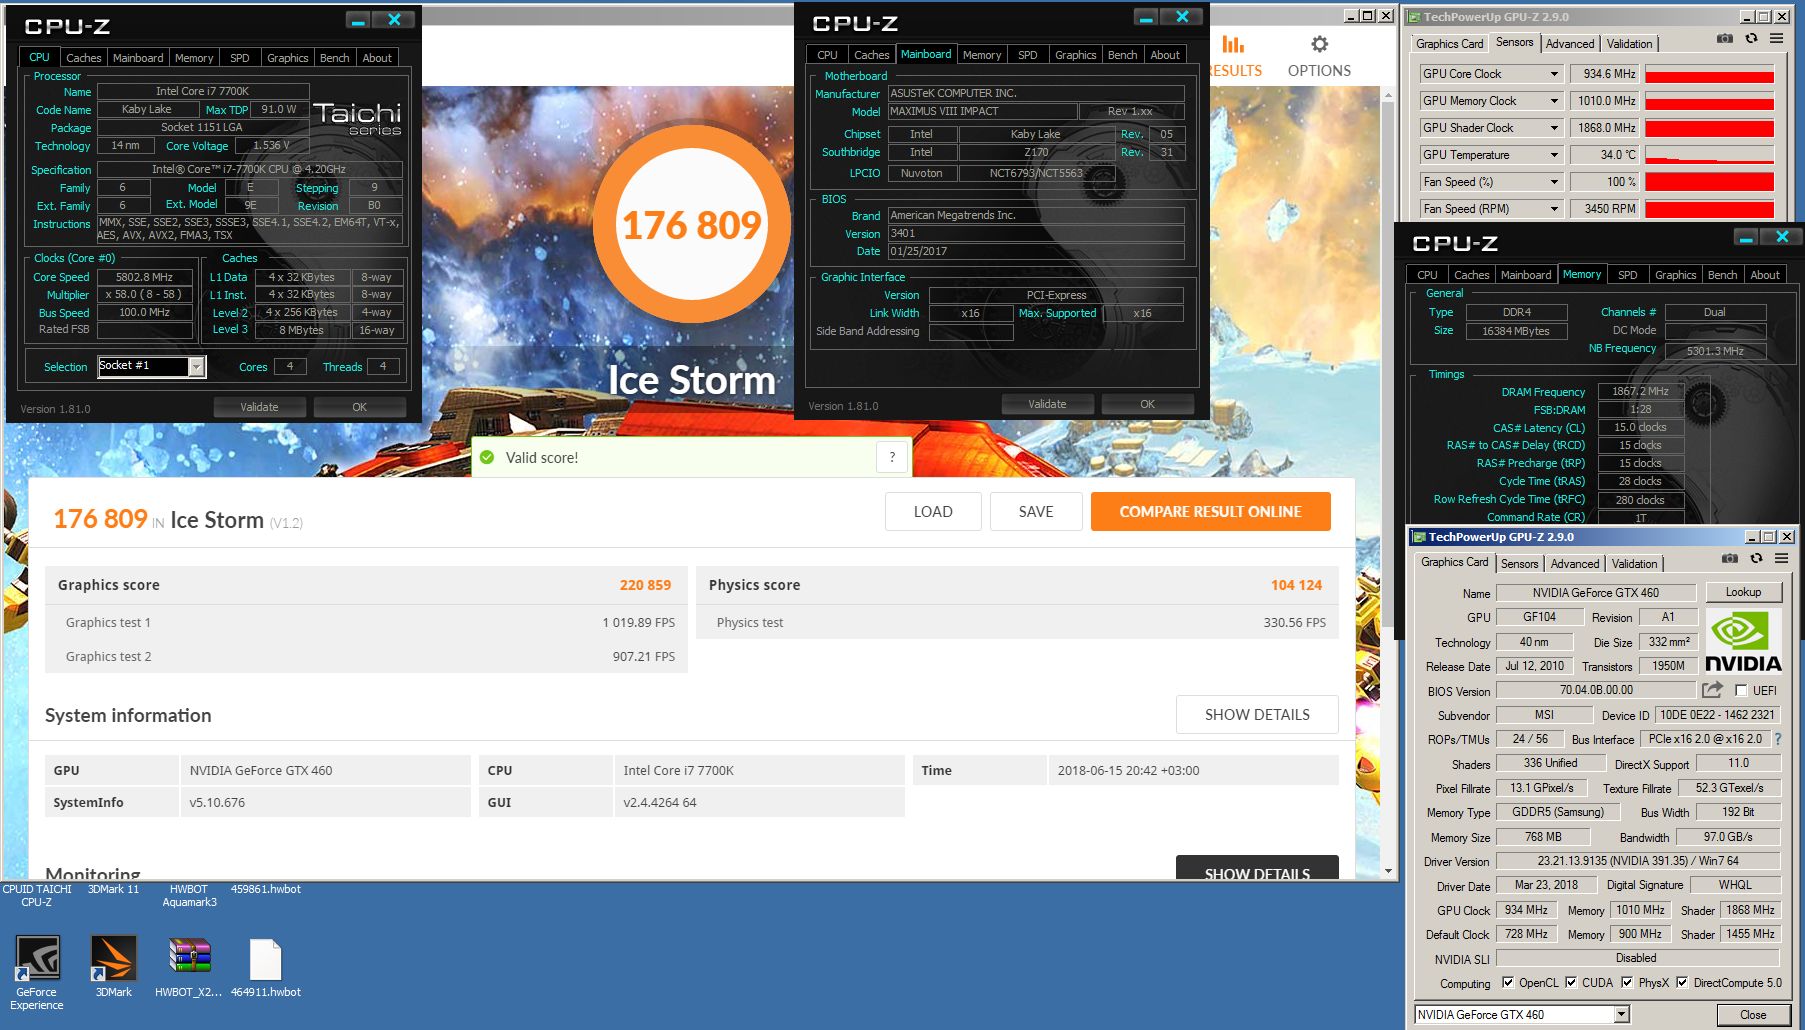Select 464911.hwbot file on desktop
The width and height of the screenshot is (1805, 1030).
click(x=265, y=968)
